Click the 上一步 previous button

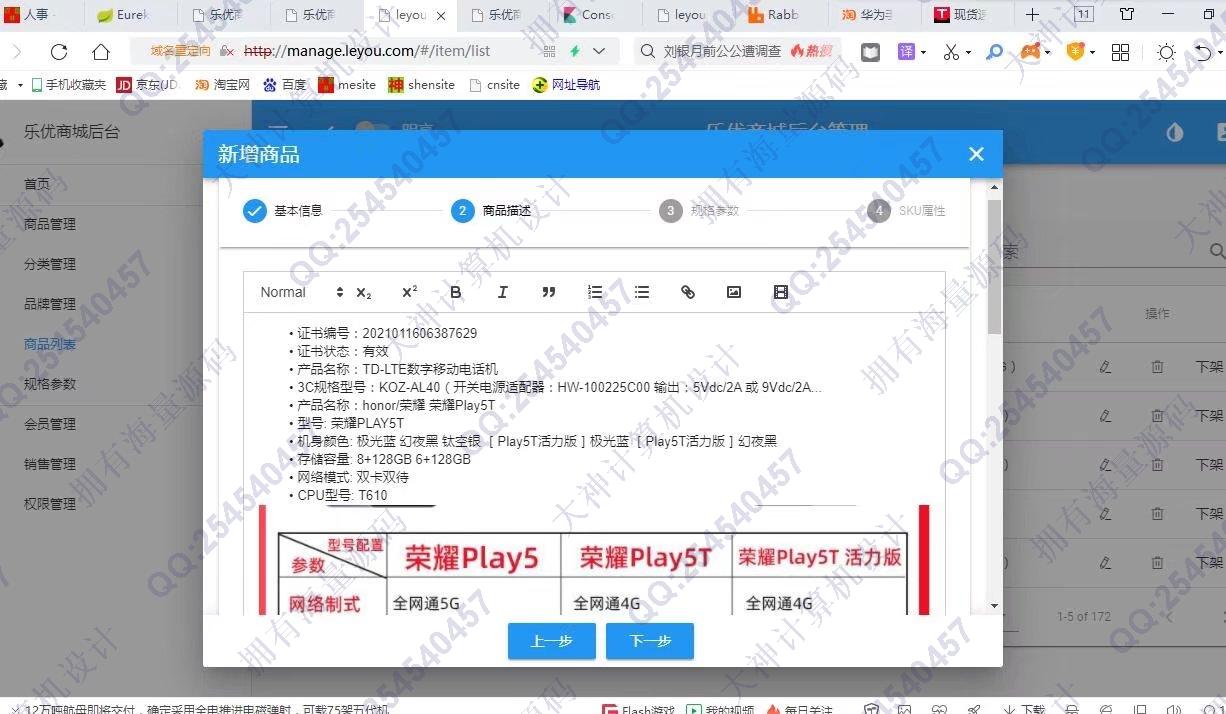552,641
